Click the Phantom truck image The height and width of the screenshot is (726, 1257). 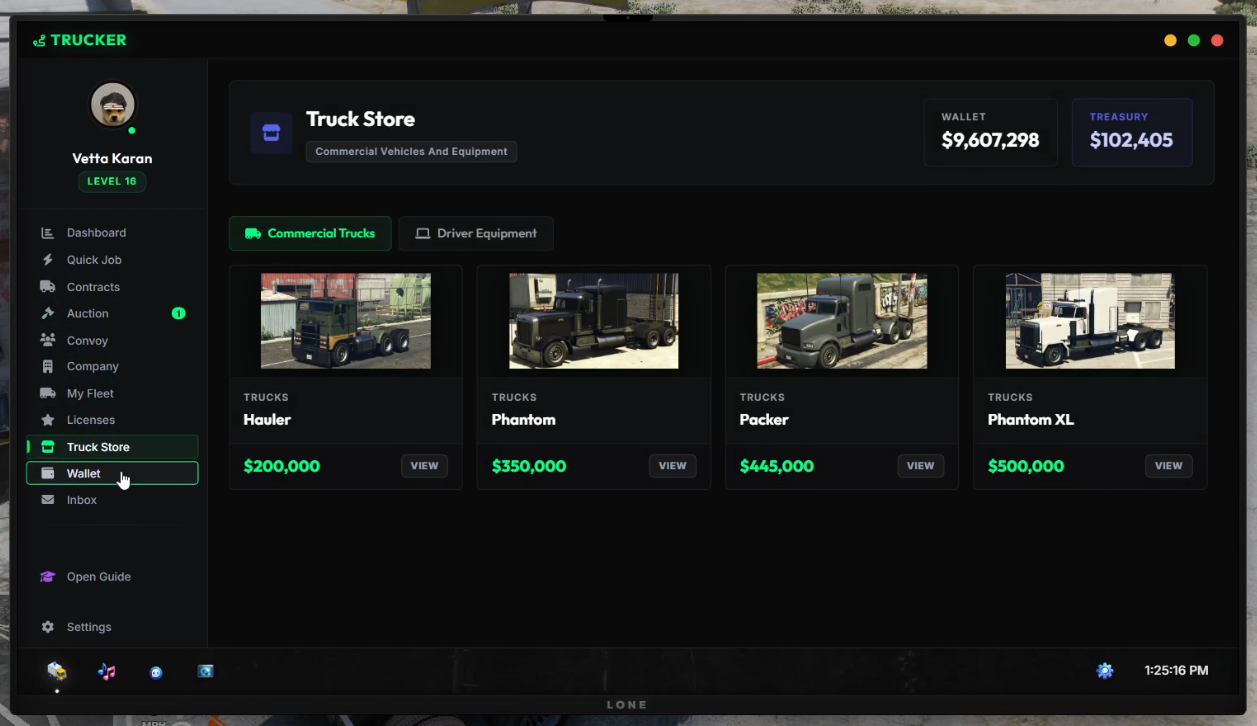(x=594, y=321)
